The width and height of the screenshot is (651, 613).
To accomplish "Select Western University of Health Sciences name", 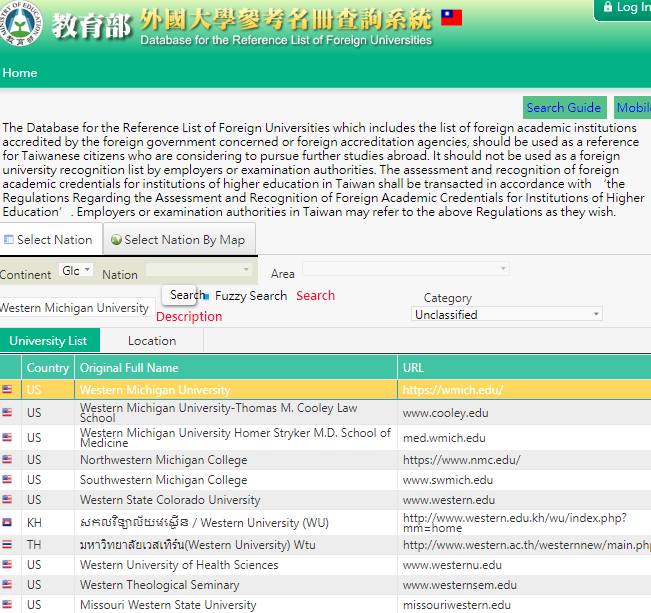I will click(x=179, y=565).
